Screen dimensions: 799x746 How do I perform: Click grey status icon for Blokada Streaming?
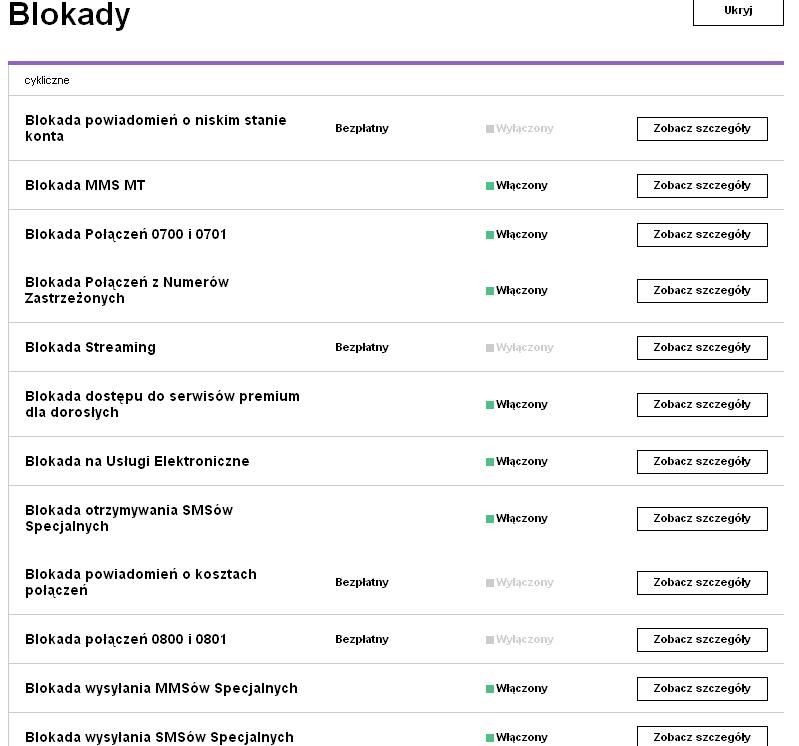490,348
